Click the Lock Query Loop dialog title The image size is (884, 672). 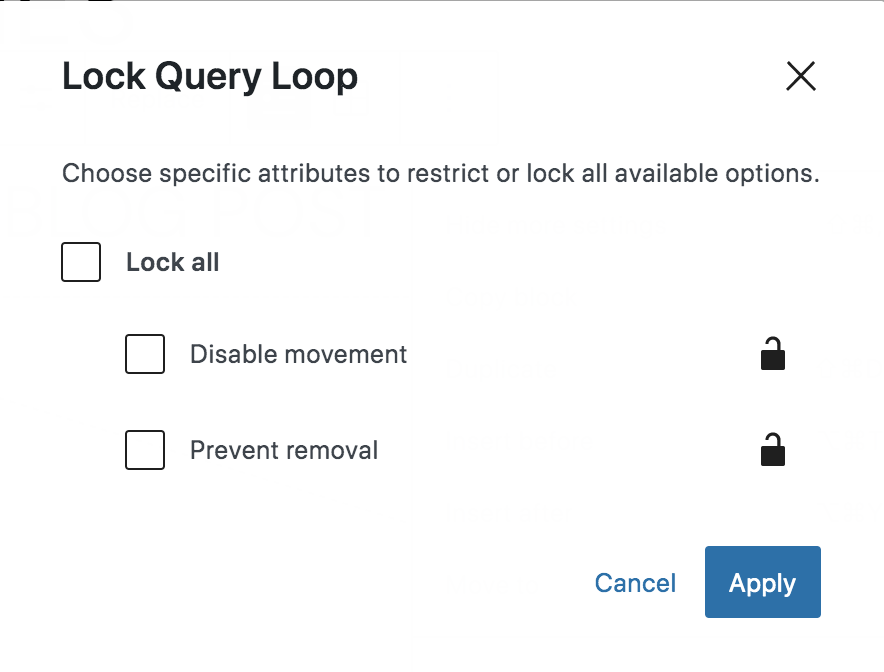tap(210, 76)
